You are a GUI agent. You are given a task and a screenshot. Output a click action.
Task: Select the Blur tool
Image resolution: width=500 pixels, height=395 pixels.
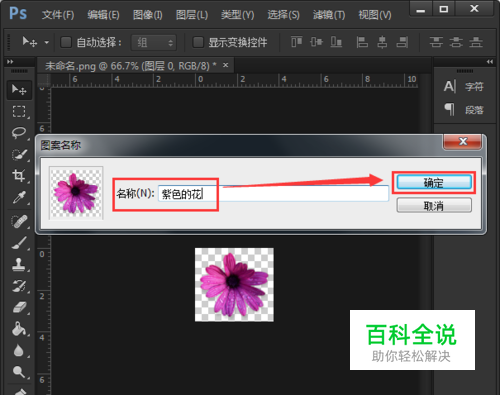[19, 350]
